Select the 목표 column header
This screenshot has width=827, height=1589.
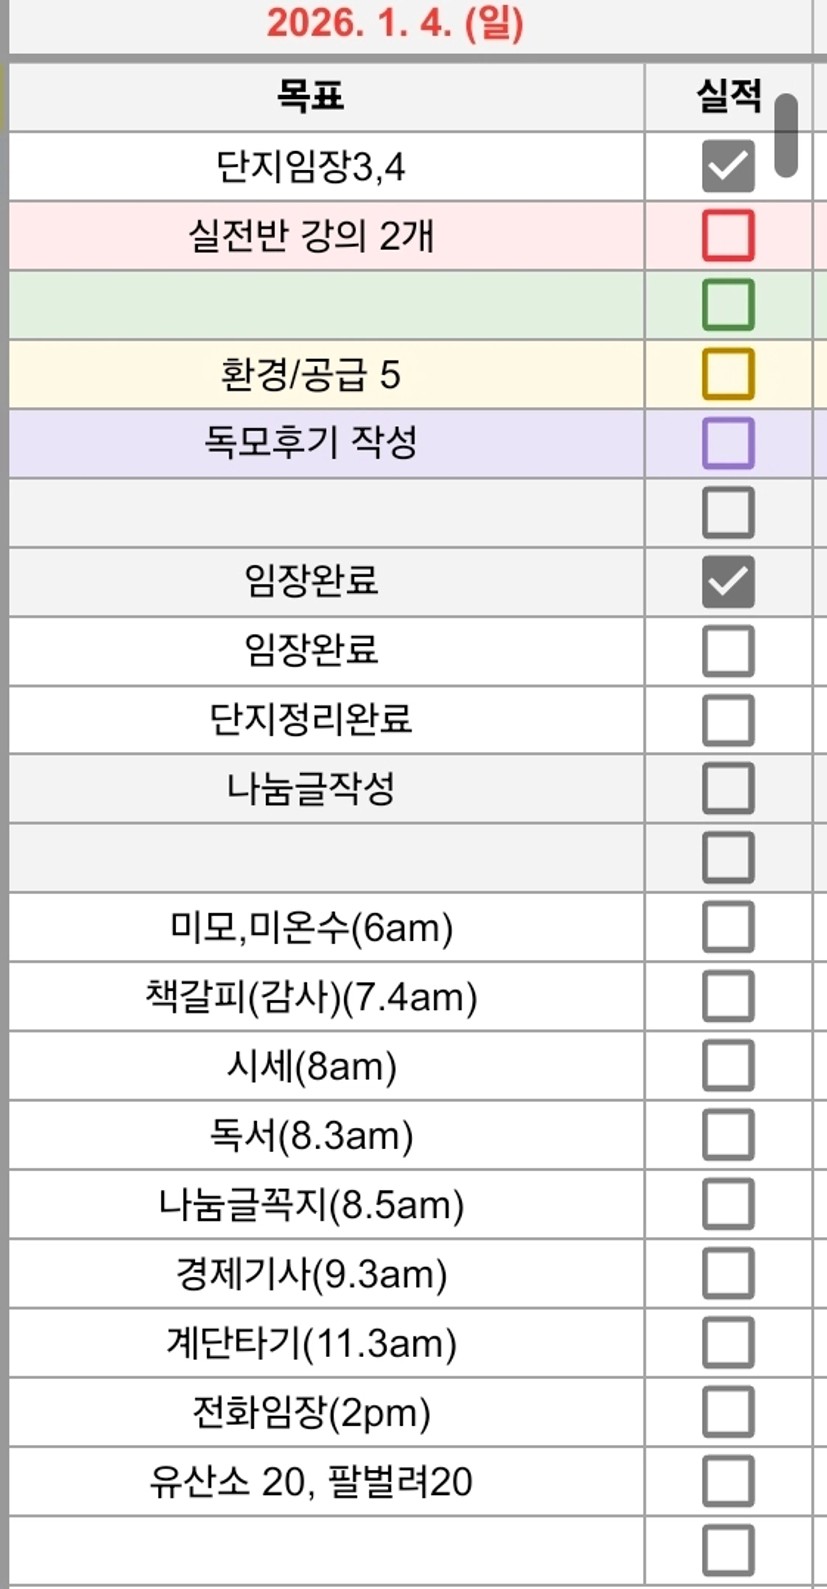(x=311, y=96)
